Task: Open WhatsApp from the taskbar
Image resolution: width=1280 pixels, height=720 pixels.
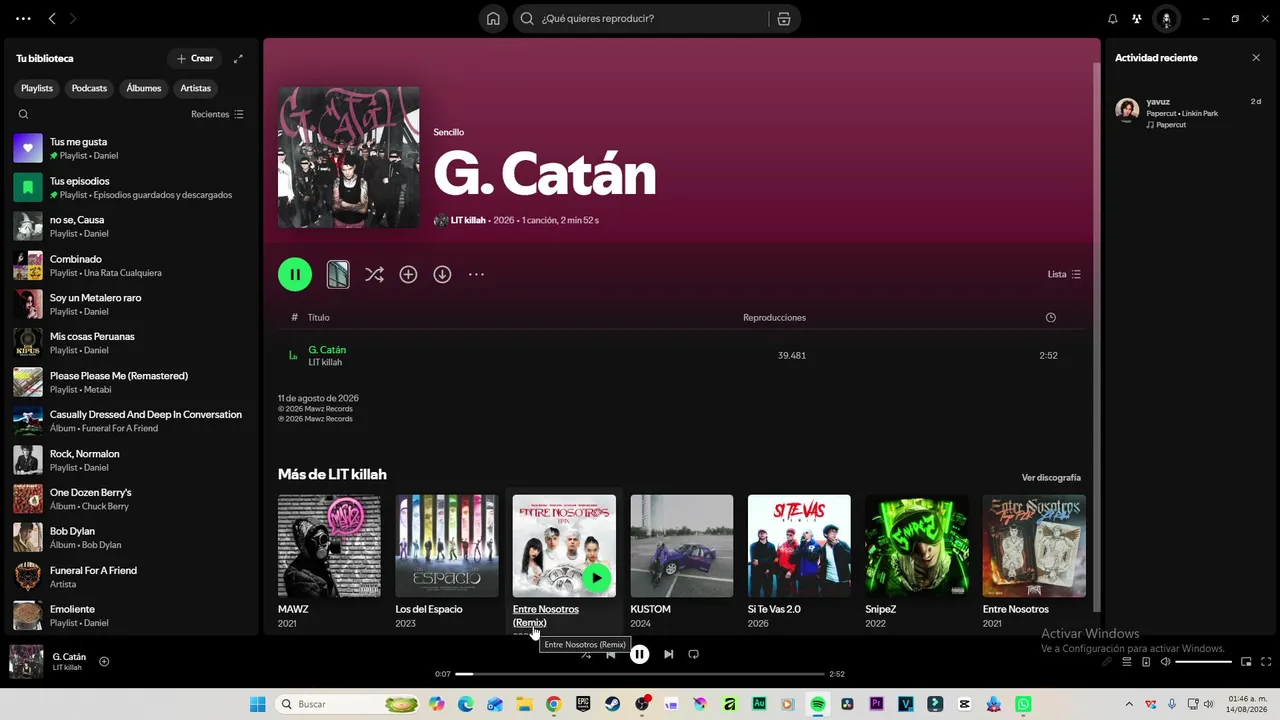Action: 1023,704
